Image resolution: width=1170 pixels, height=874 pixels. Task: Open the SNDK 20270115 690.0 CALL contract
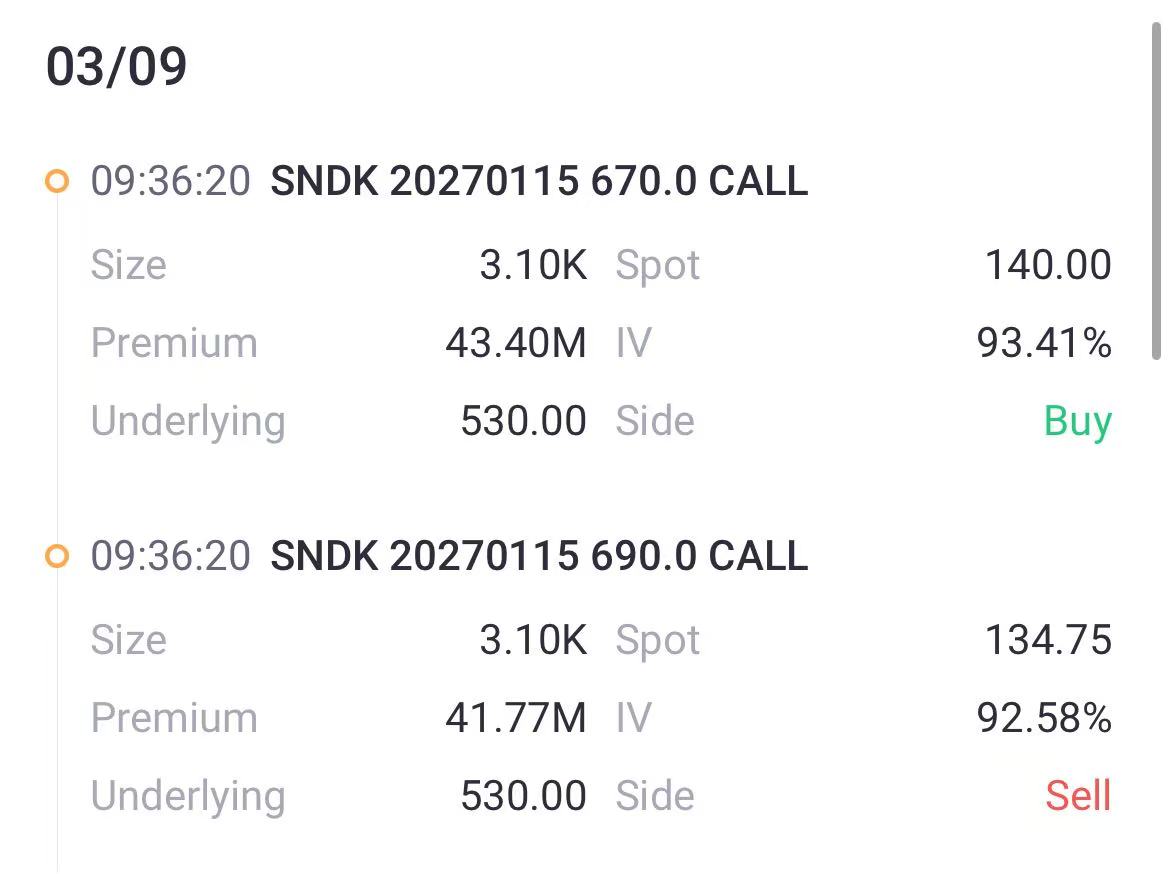pyautogui.click(x=539, y=556)
